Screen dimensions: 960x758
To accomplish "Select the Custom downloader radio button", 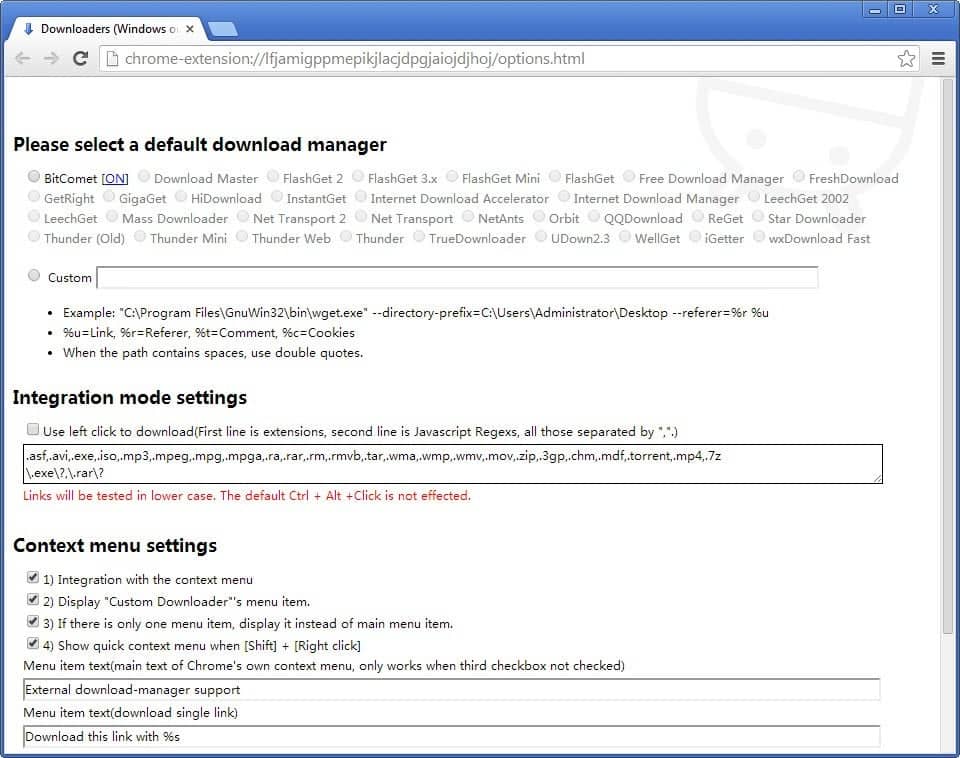I will point(34,276).
